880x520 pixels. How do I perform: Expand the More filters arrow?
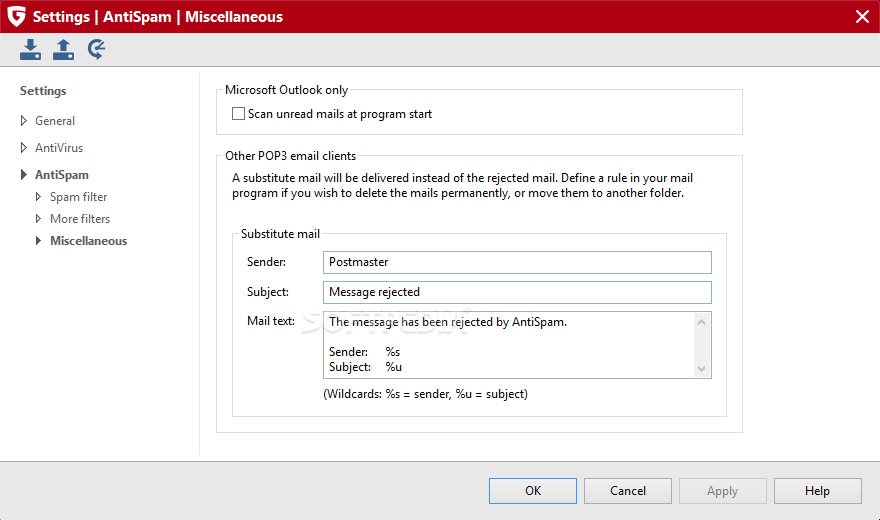point(38,219)
